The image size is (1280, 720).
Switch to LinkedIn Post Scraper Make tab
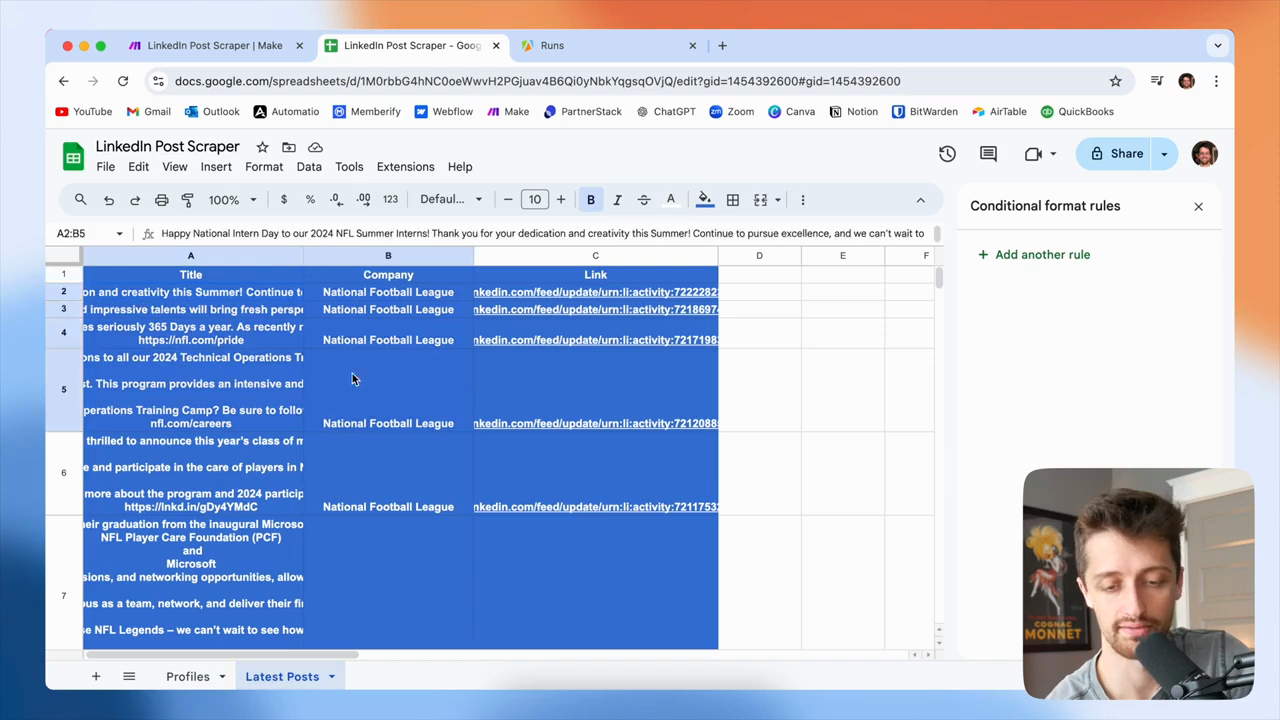[215, 46]
